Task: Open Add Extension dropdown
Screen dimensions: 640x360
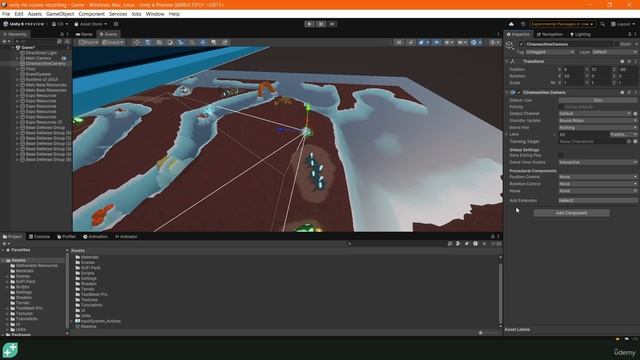Action: 598,200
